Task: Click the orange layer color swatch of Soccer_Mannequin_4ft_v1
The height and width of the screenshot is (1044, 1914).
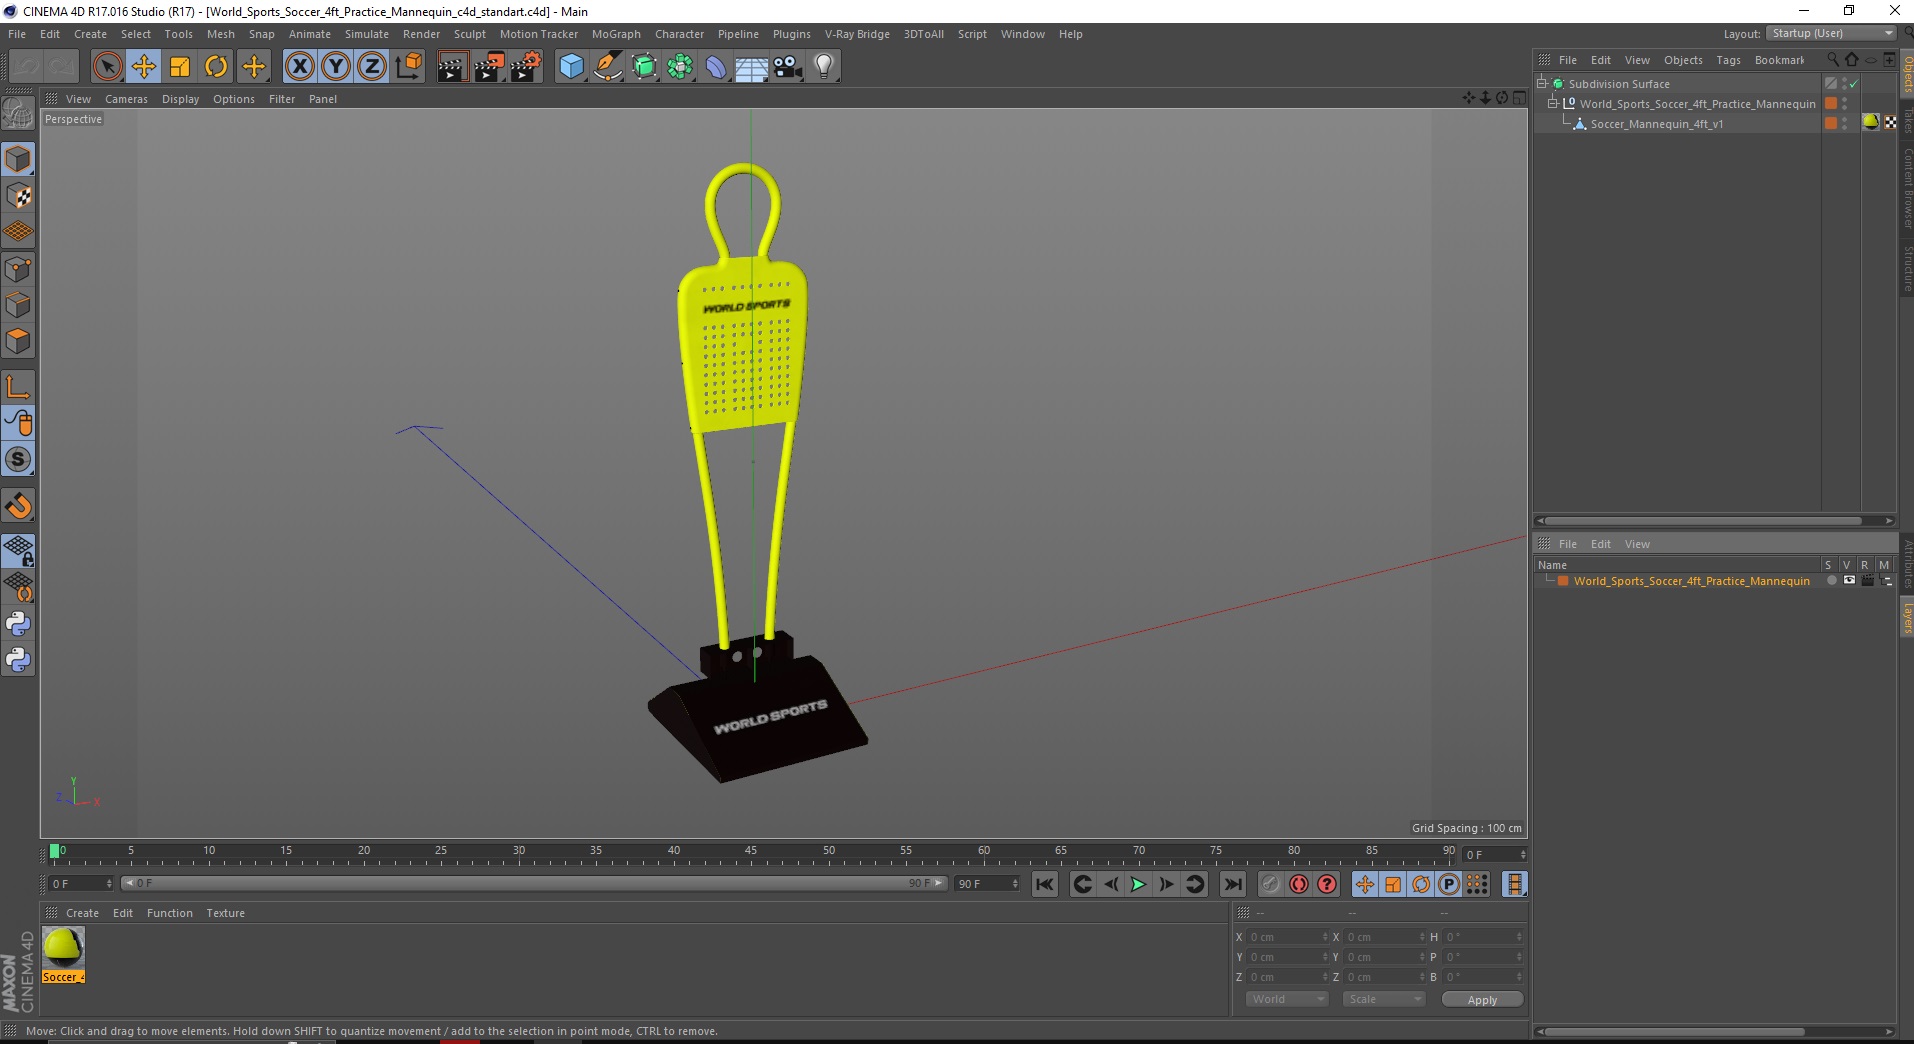Action: point(1831,123)
